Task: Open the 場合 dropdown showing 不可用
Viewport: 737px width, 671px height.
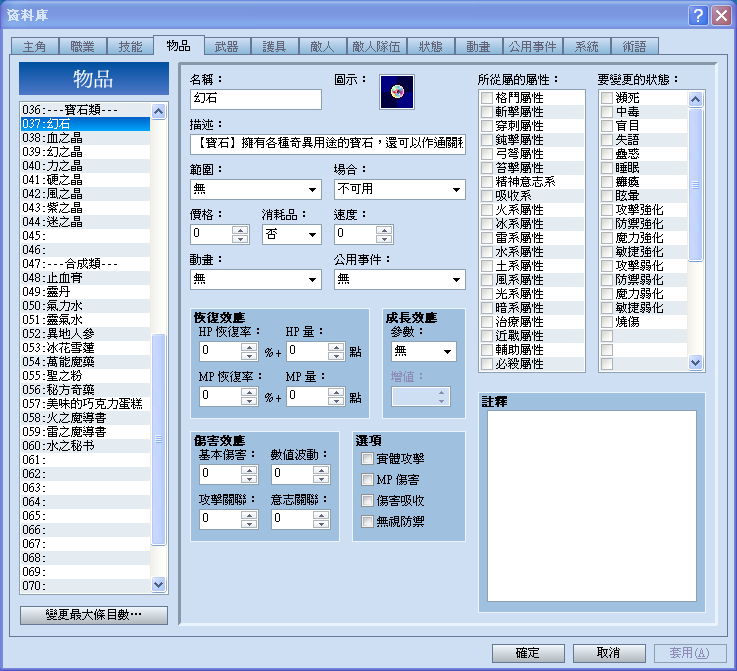Action: [x=400, y=189]
